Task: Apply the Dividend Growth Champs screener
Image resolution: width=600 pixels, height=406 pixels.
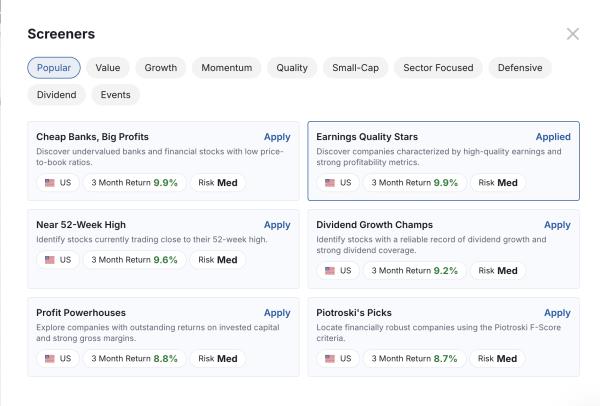Action: tap(557, 225)
